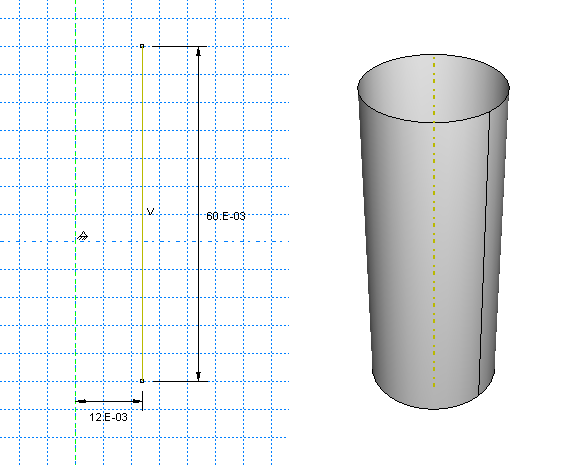The width and height of the screenshot is (578, 465).
Task: Click the bottom arrowhead of the 60.E-03 dimension
Action: tap(199, 376)
